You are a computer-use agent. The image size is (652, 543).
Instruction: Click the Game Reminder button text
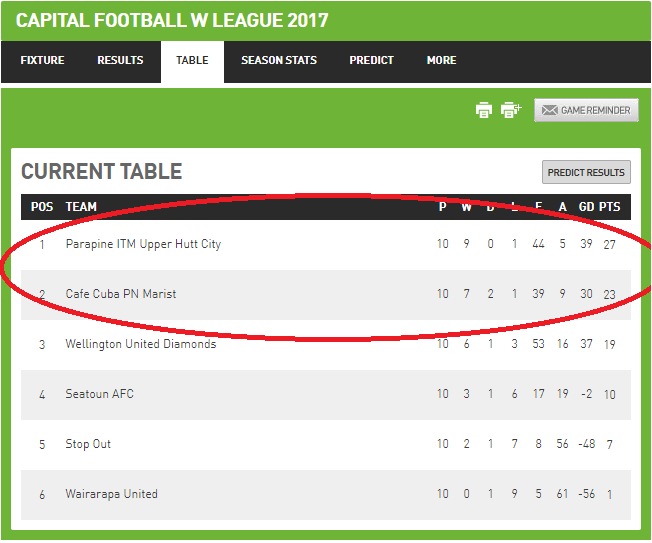(595, 110)
